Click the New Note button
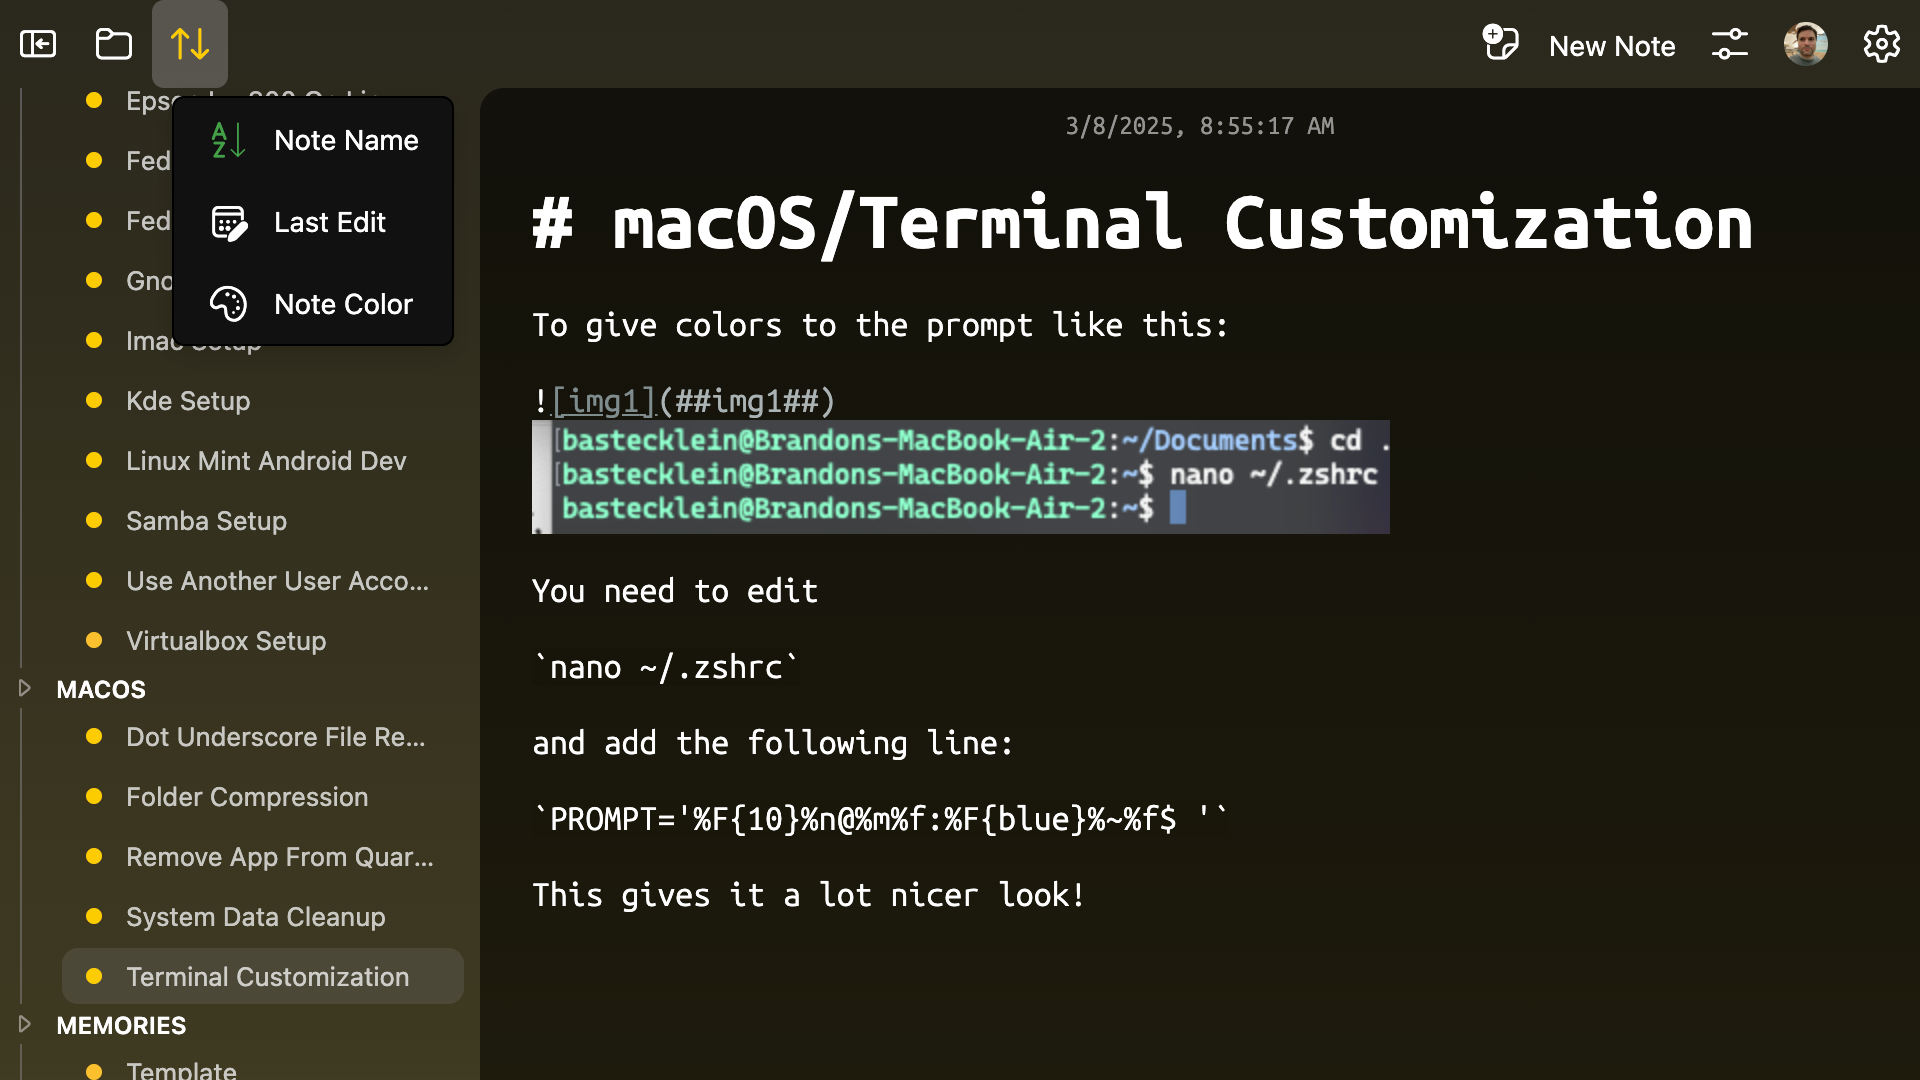This screenshot has width=1920, height=1080. 1611,46
